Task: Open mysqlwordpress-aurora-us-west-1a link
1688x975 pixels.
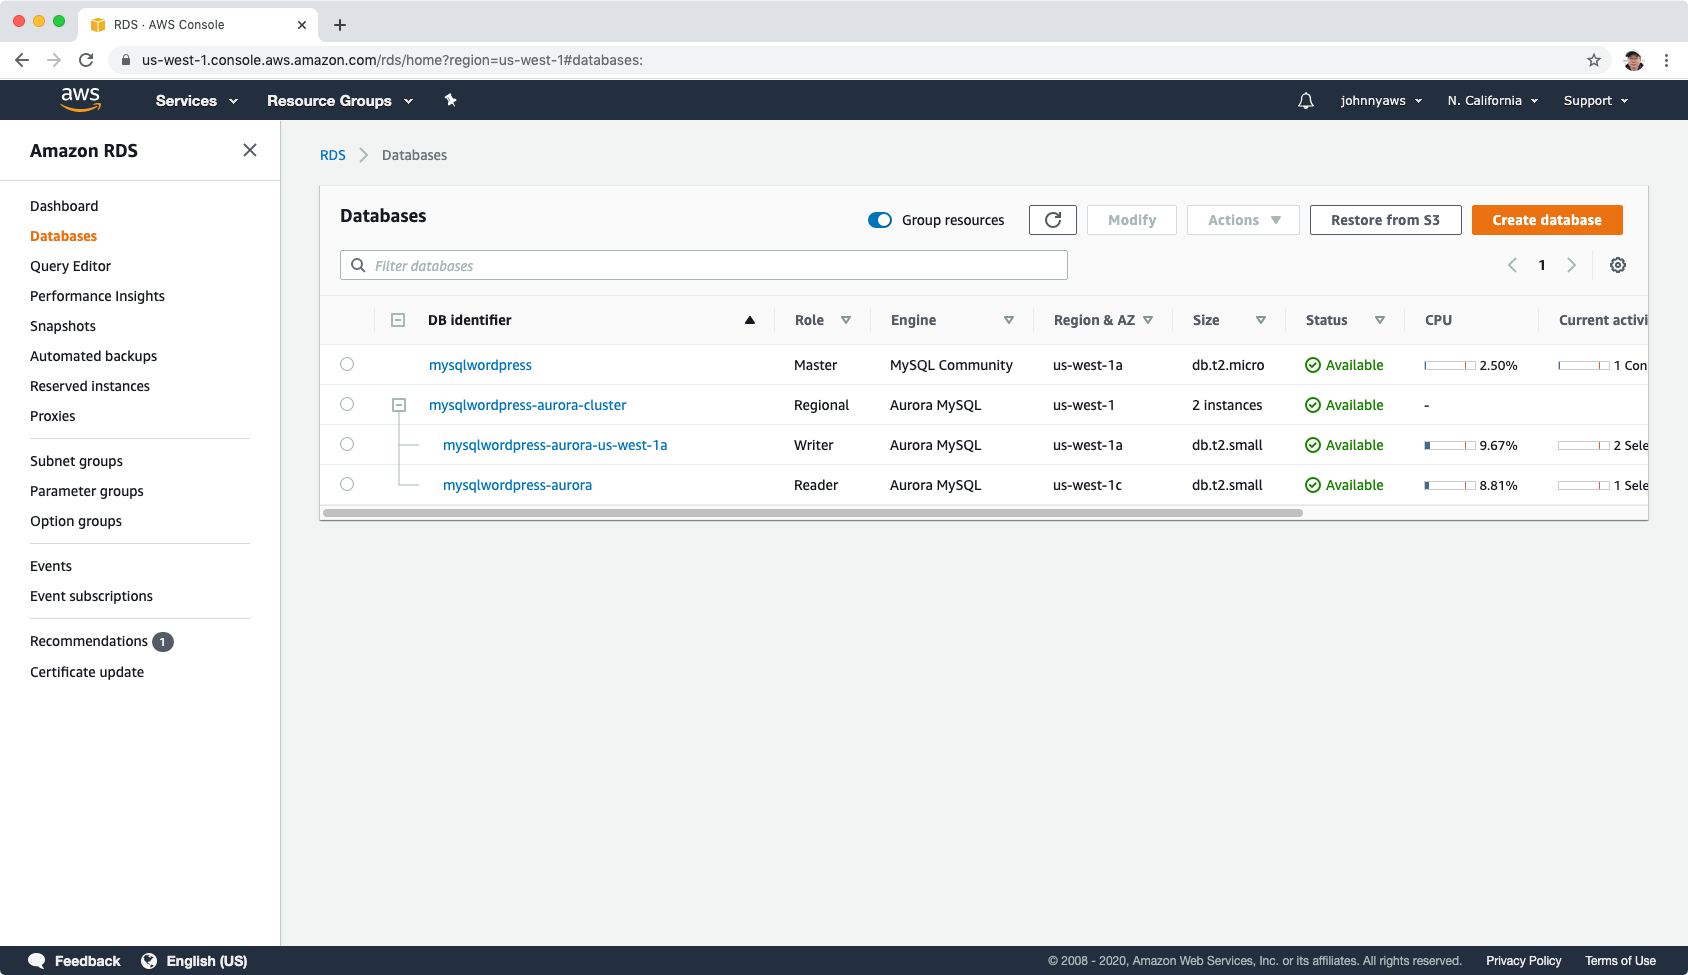Action: pos(555,445)
